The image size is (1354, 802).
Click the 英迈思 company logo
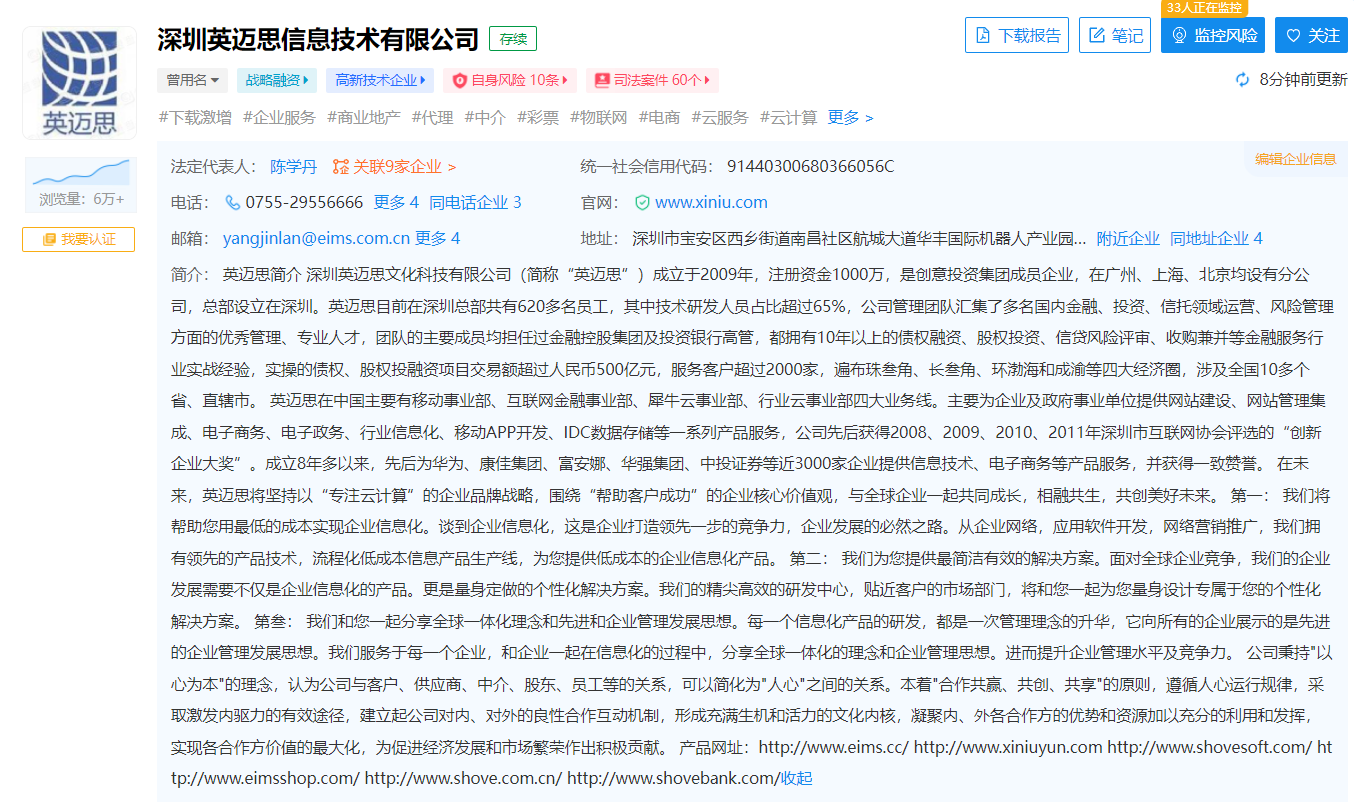[x=79, y=83]
